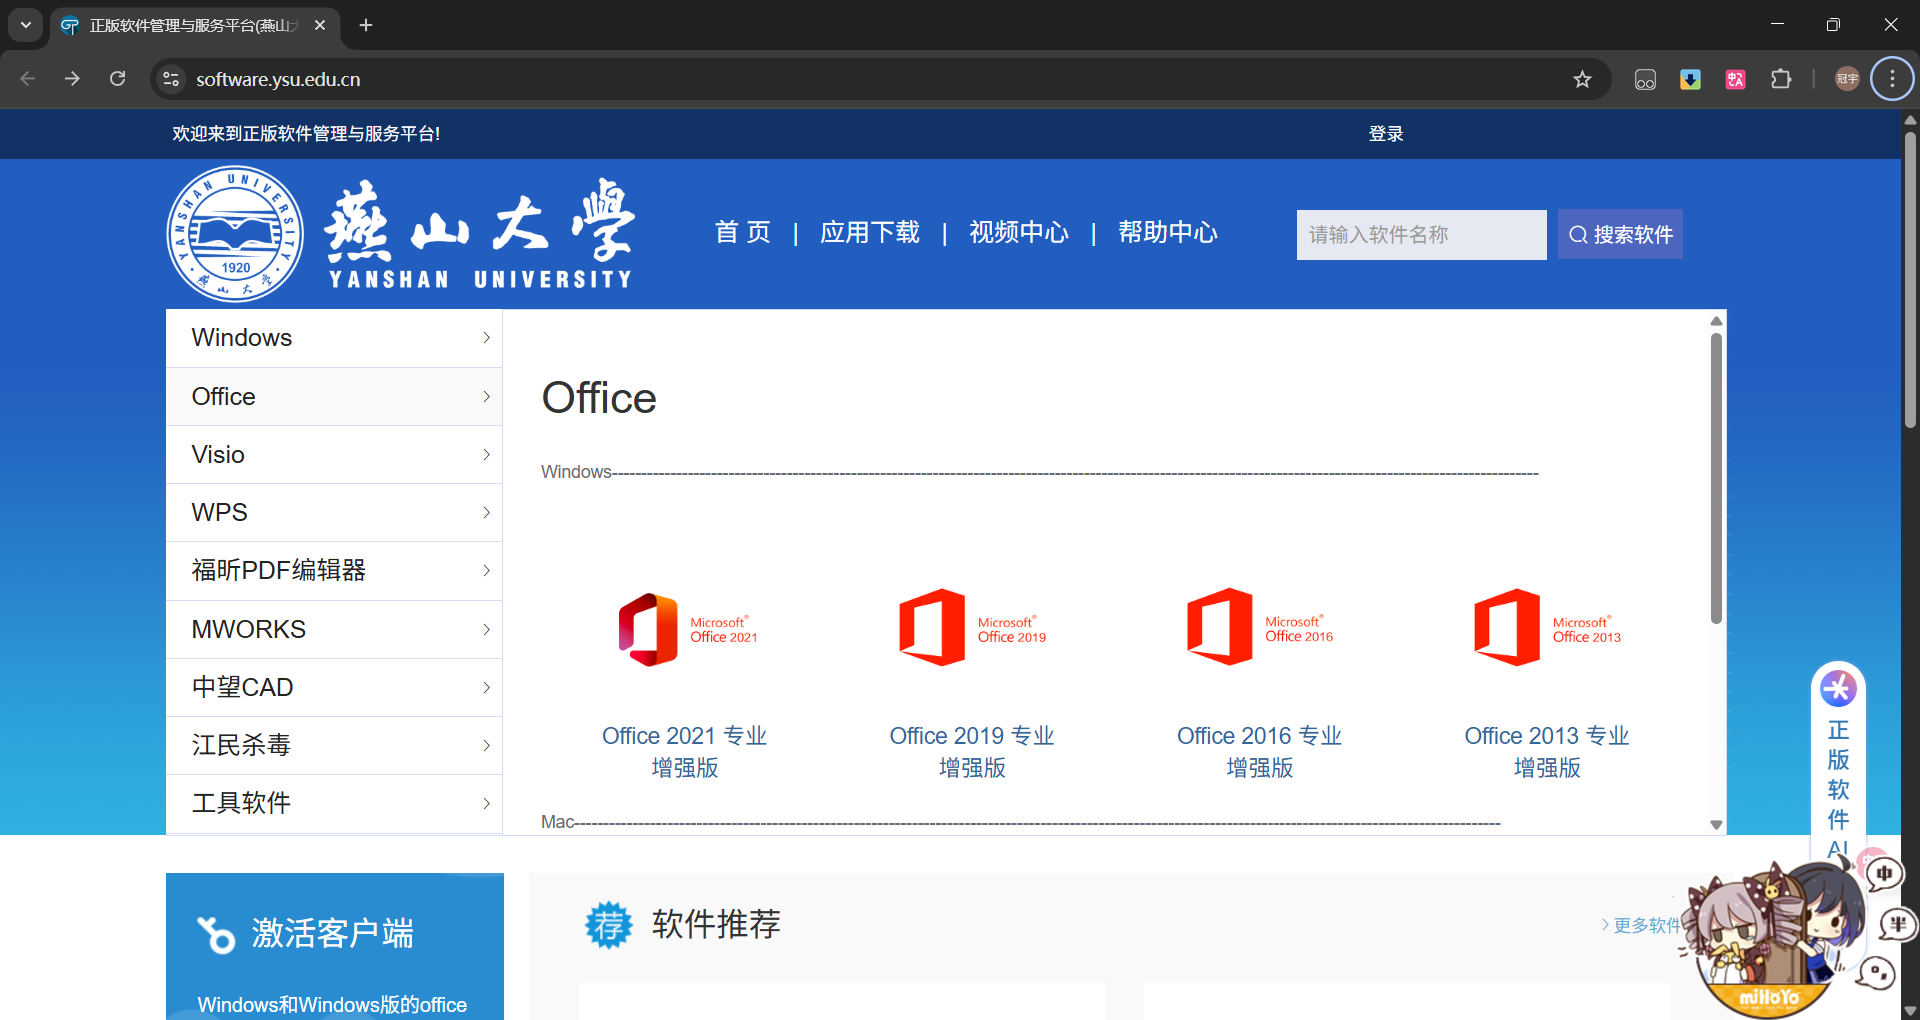
Task: Toggle the 中 Chinese/English input bubble
Action: [x=1884, y=873]
